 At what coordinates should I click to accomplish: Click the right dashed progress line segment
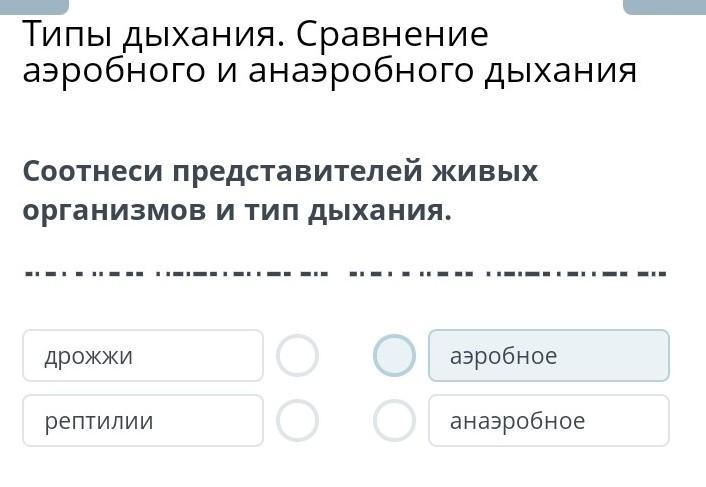pos(506,272)
